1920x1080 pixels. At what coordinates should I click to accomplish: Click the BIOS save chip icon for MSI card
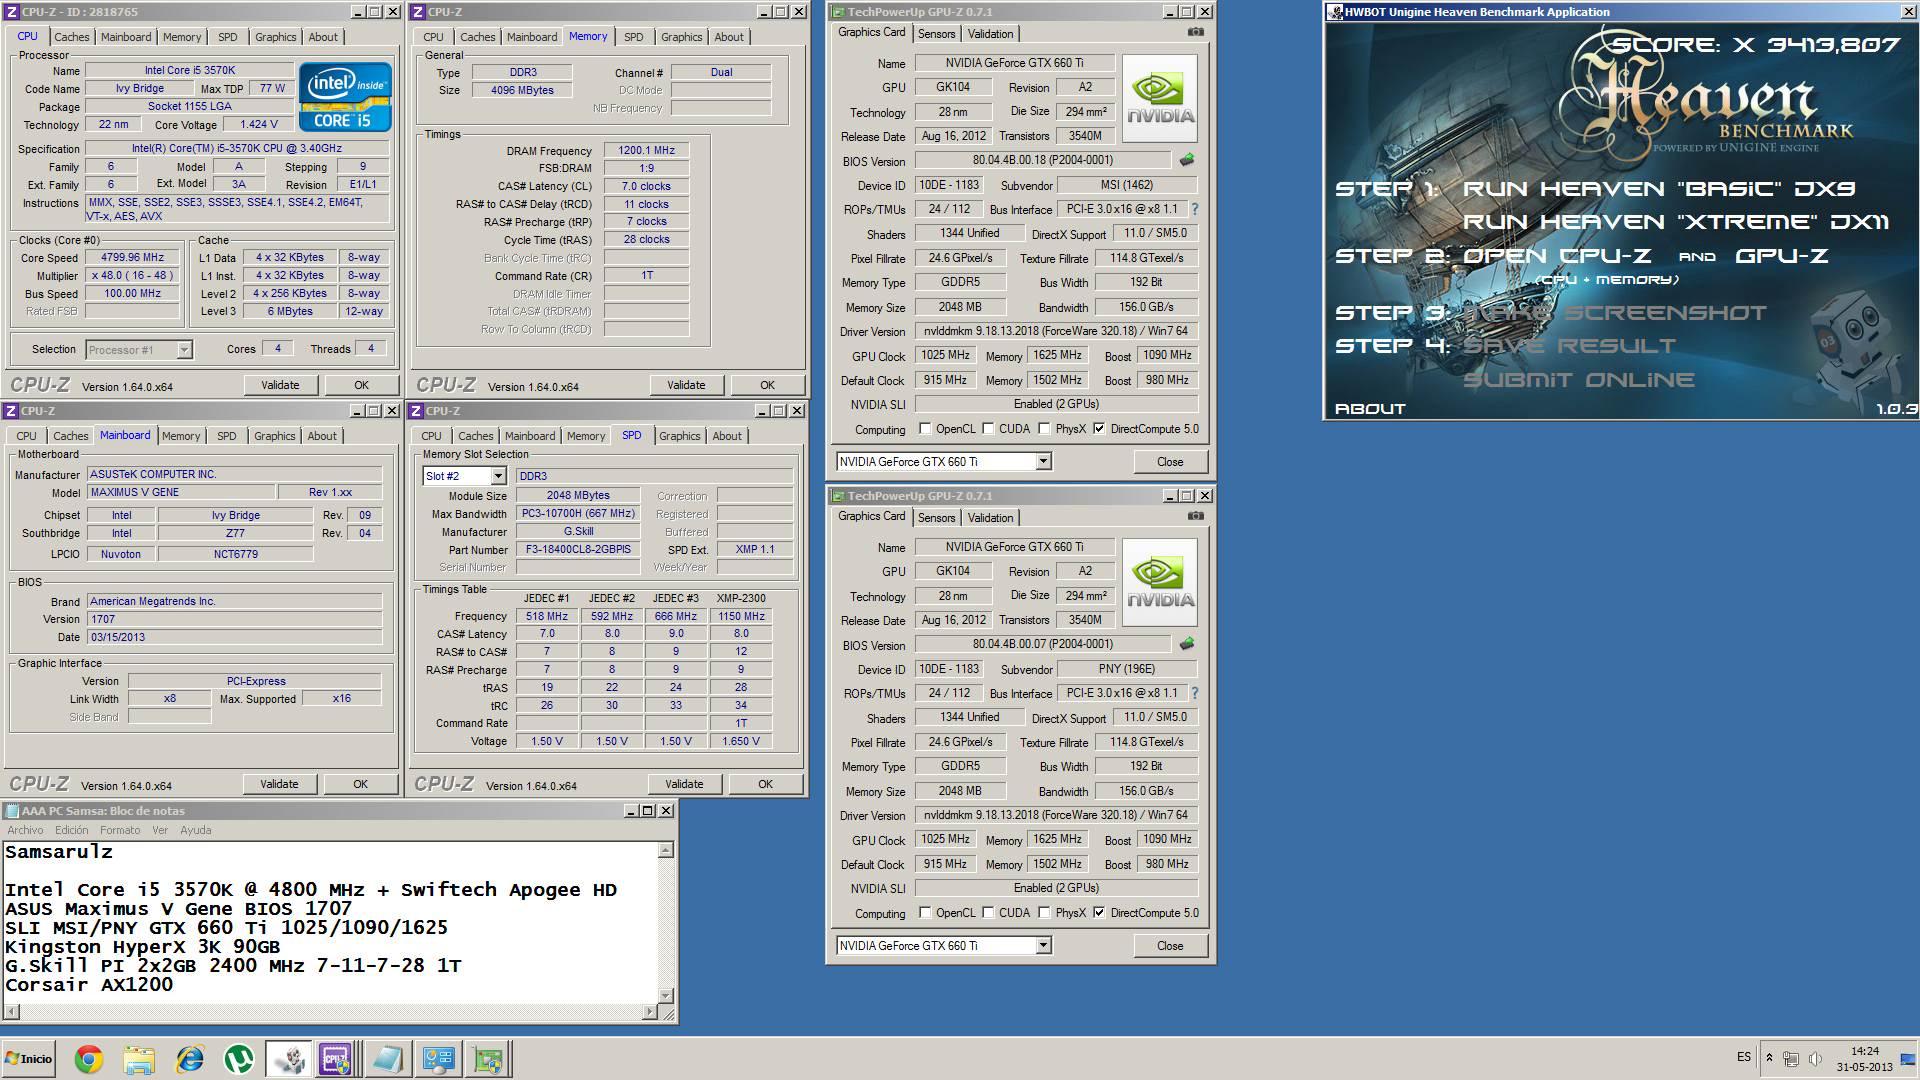click(x=1187, y=160)
